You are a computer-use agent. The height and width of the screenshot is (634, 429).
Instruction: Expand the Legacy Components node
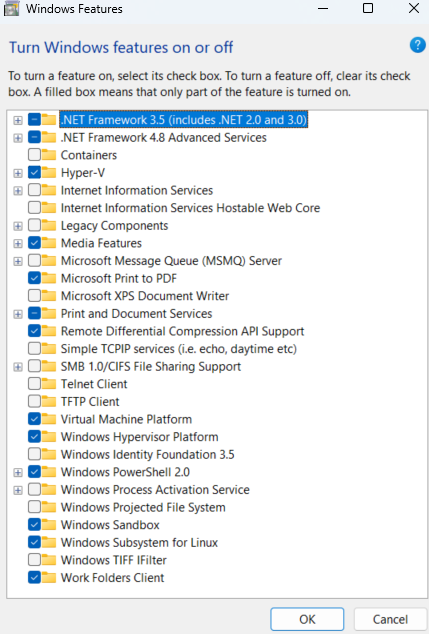click(x=18, y=226)
